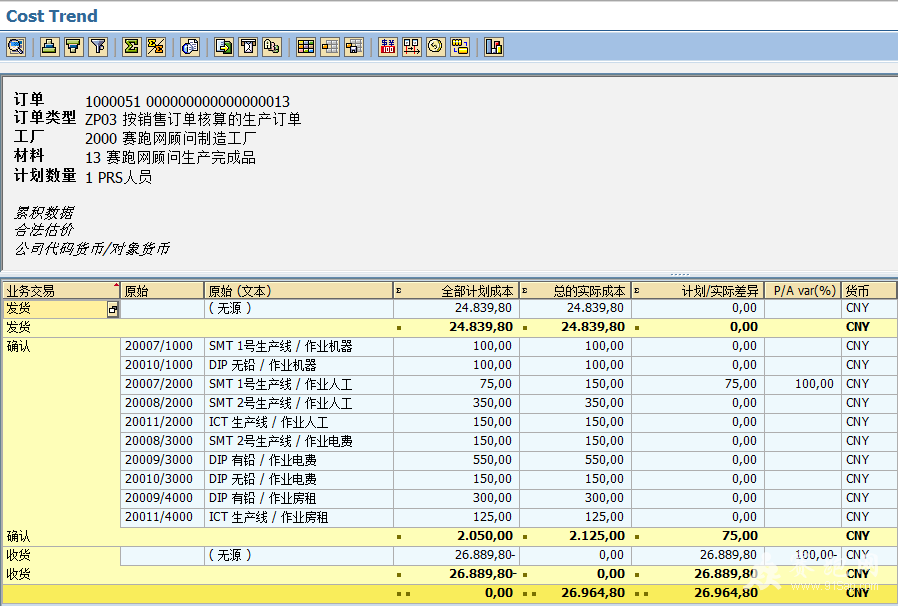Click the sum marker in 计划/实际差异 header
This screenshot has height=606, width=898.
coord(636,291)
